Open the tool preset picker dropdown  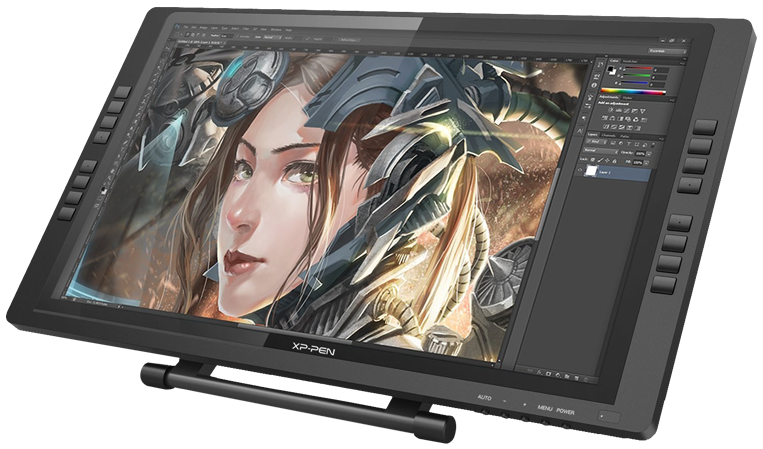tap(182, 35)
